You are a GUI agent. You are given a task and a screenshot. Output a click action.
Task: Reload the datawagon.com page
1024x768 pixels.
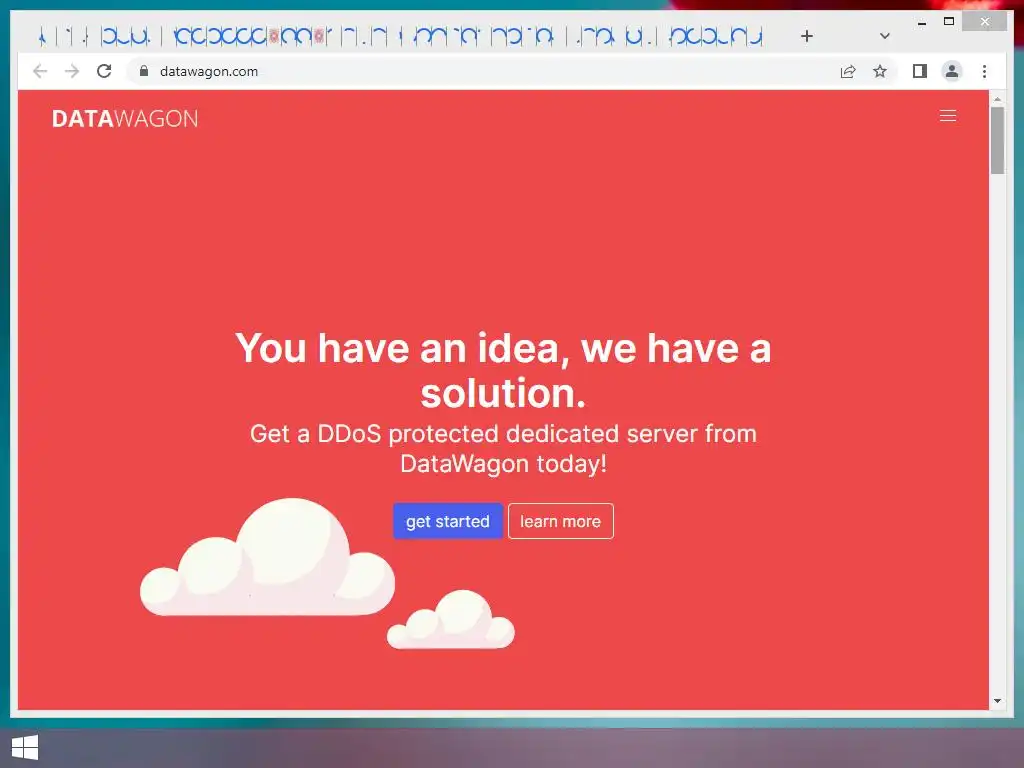104,71
